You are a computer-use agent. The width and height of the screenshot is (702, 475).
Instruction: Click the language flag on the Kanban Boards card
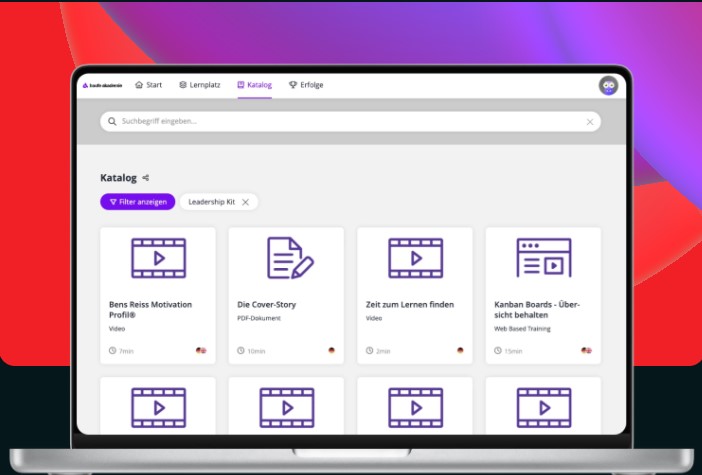pyautogui.click(x=587, y=351)
